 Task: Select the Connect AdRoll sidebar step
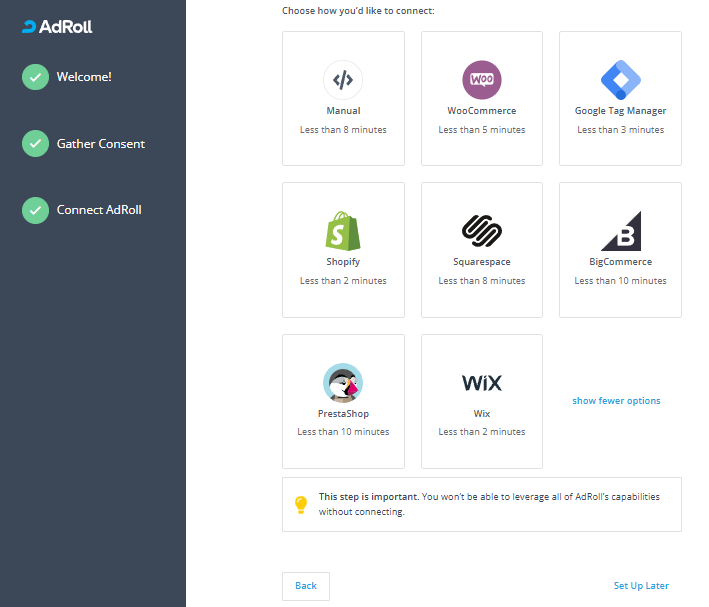tap(99, 210)
